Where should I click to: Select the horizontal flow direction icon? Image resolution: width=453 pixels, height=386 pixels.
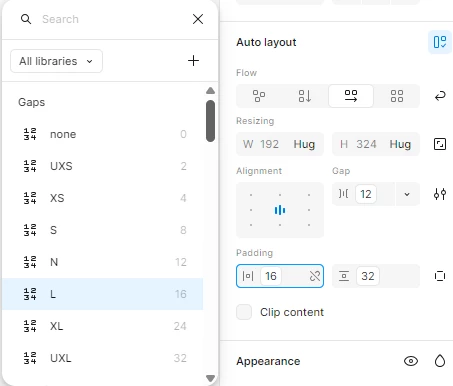point(351,96)
